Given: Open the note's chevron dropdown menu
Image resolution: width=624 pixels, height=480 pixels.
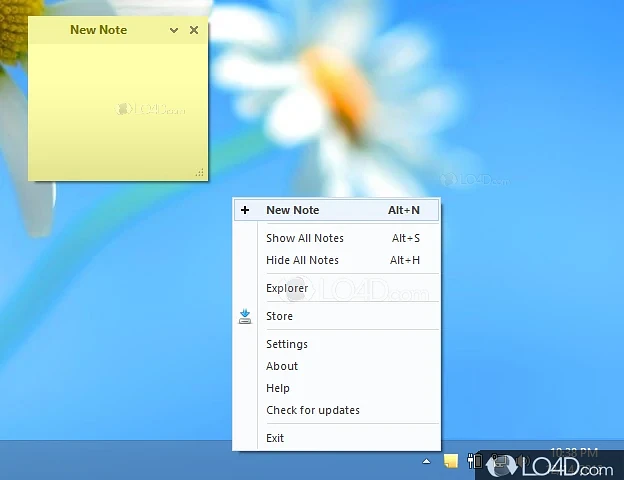Looking at the screenshot, I should coord(174,30).
